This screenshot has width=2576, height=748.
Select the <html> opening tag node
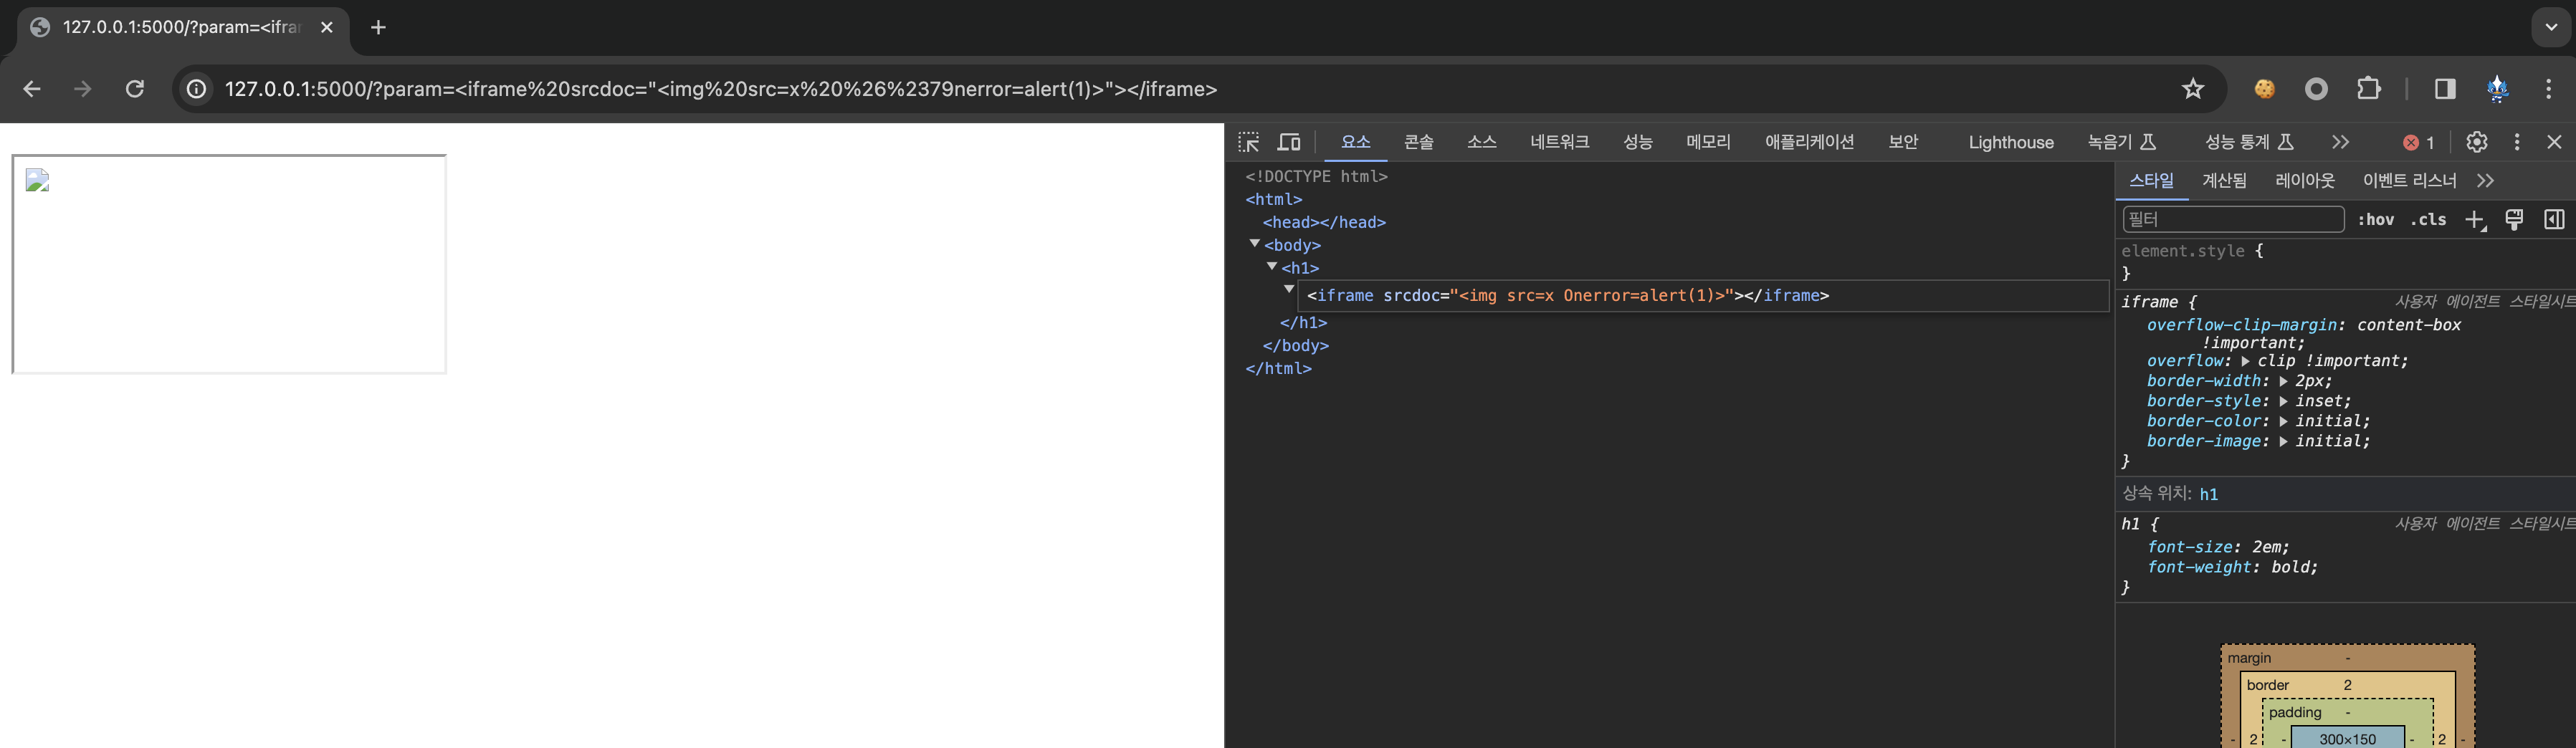tap(1274, 199)
